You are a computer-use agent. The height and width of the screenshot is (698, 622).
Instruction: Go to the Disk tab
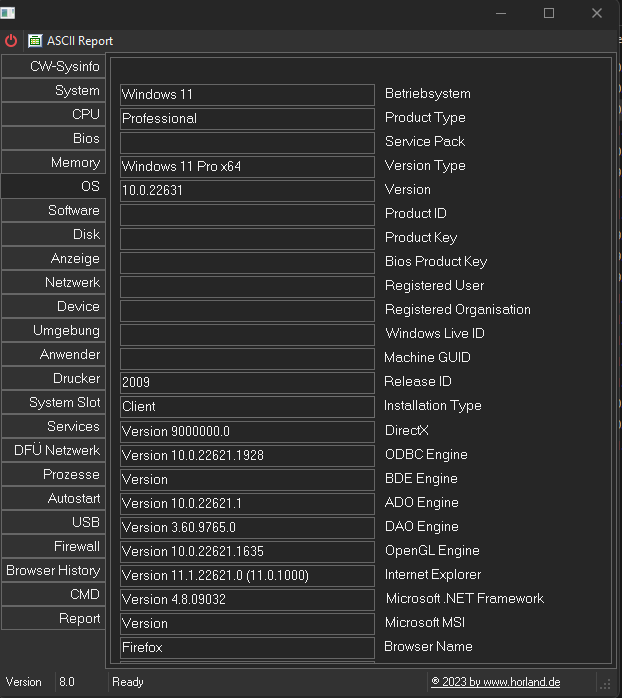[53, 234]
